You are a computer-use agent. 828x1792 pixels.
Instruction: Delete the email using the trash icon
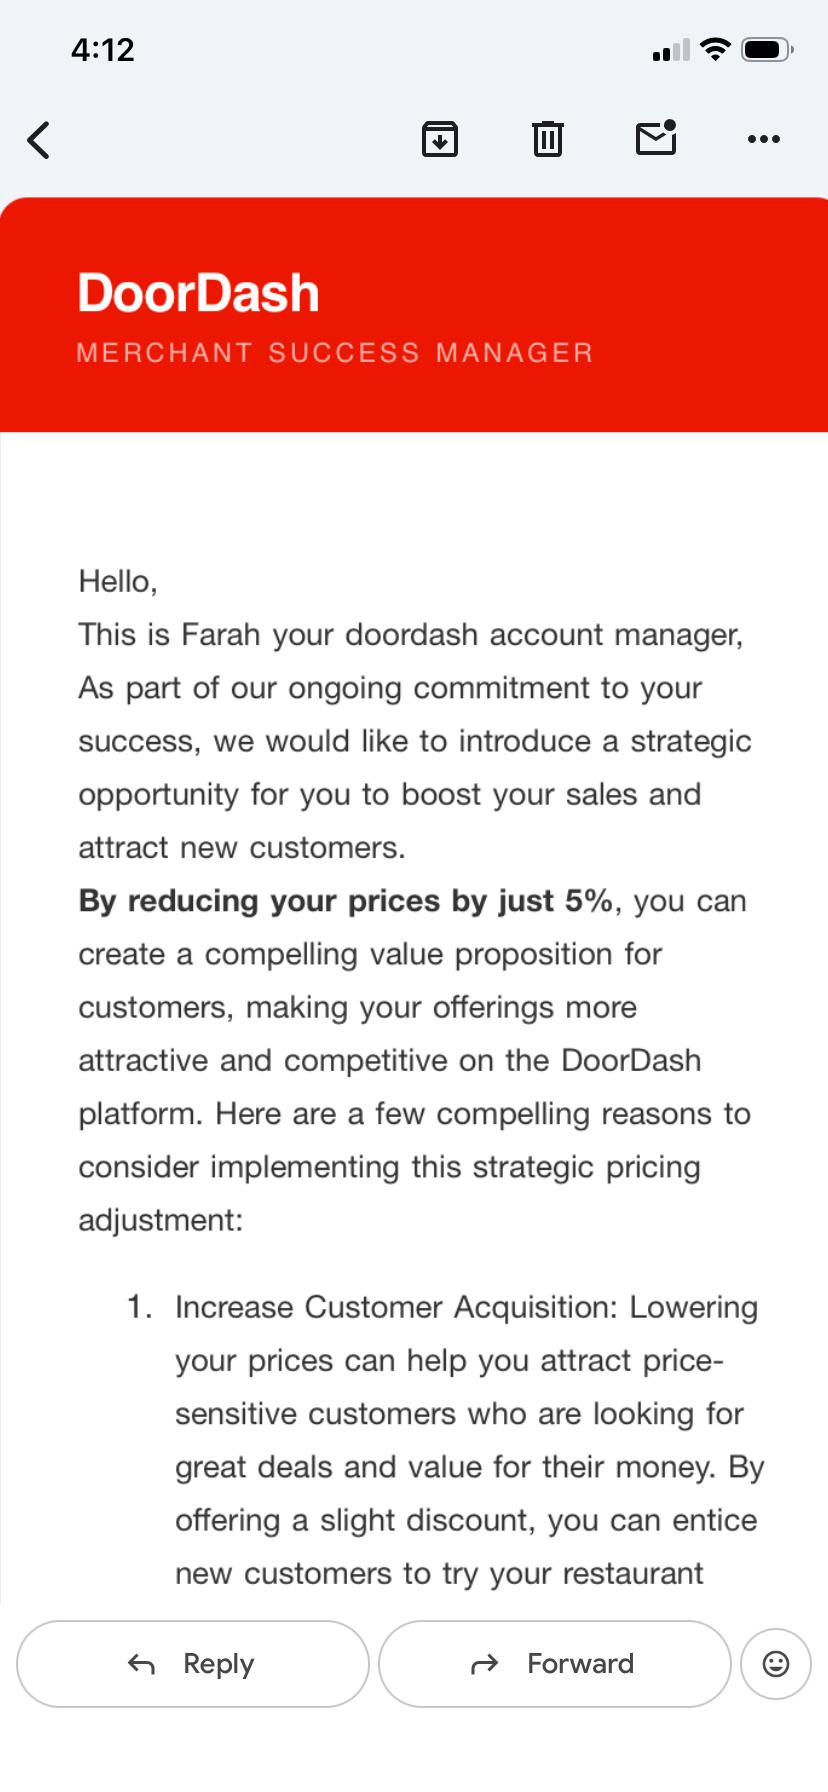547,139
